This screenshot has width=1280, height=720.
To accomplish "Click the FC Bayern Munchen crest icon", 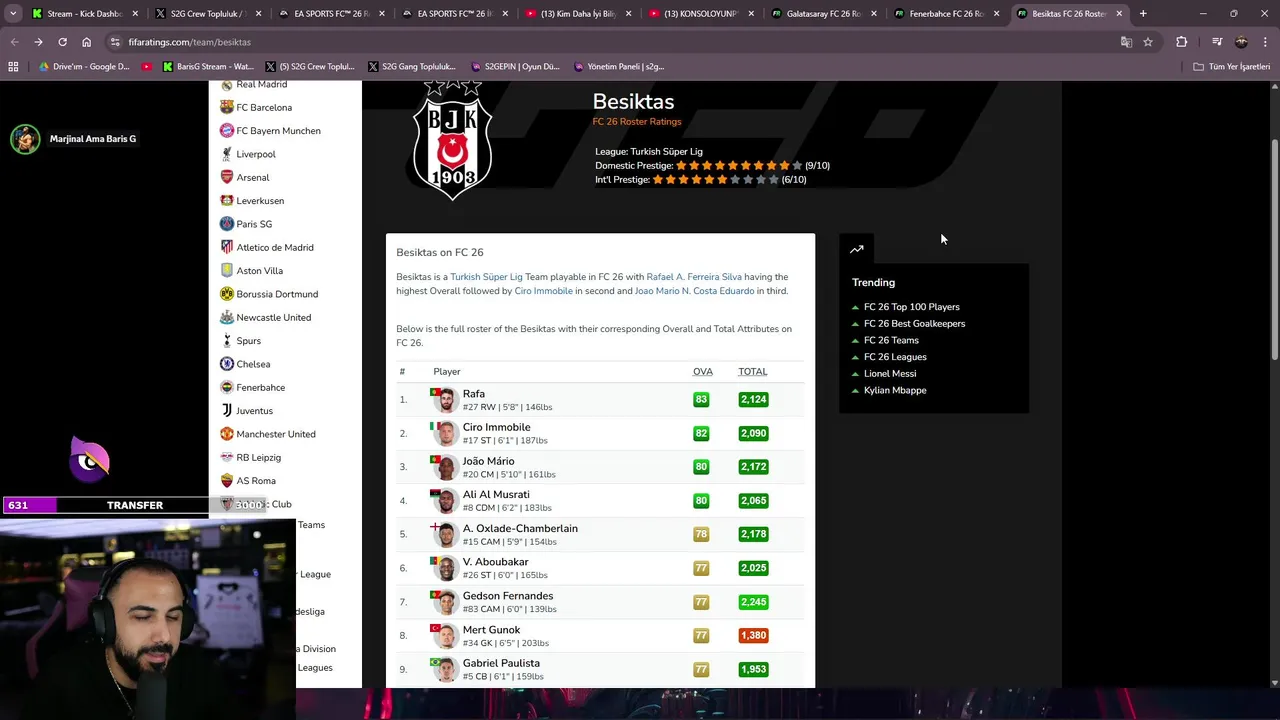I will tap(227, 131).
